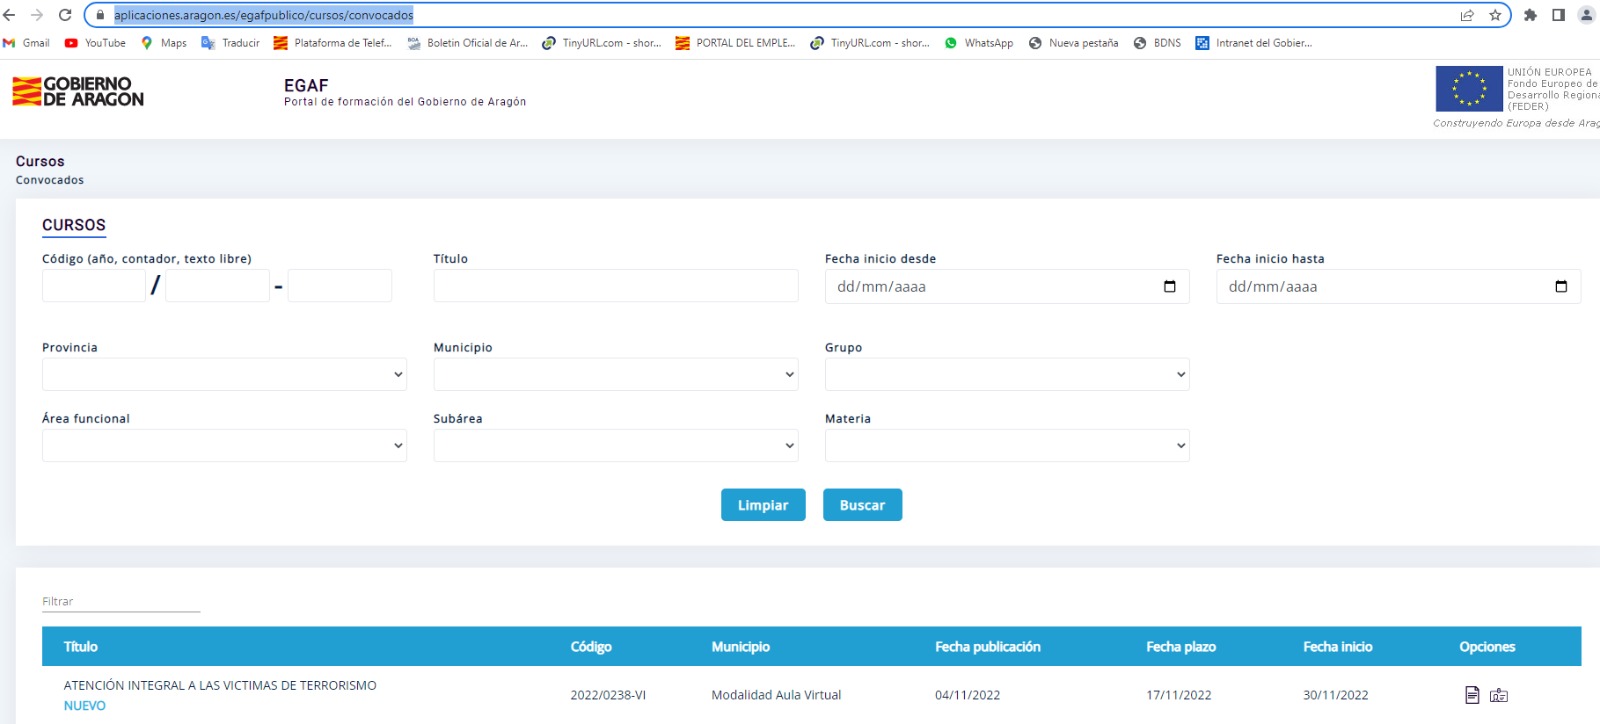Viewport: 1600px width, 724px height.
Task: Open the Gmail bookmark
Action: pos(27,43)
